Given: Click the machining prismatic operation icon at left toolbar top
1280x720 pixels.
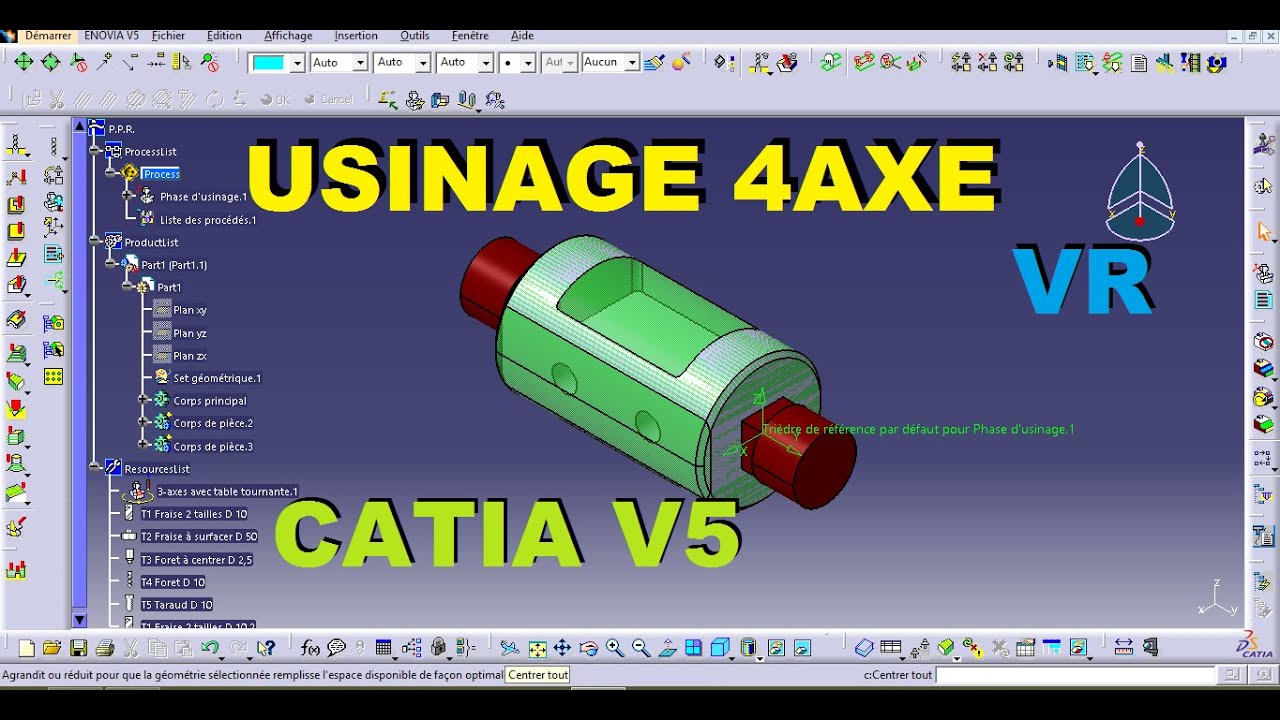Looking at the screenshot, I should [x=17, y=147].
